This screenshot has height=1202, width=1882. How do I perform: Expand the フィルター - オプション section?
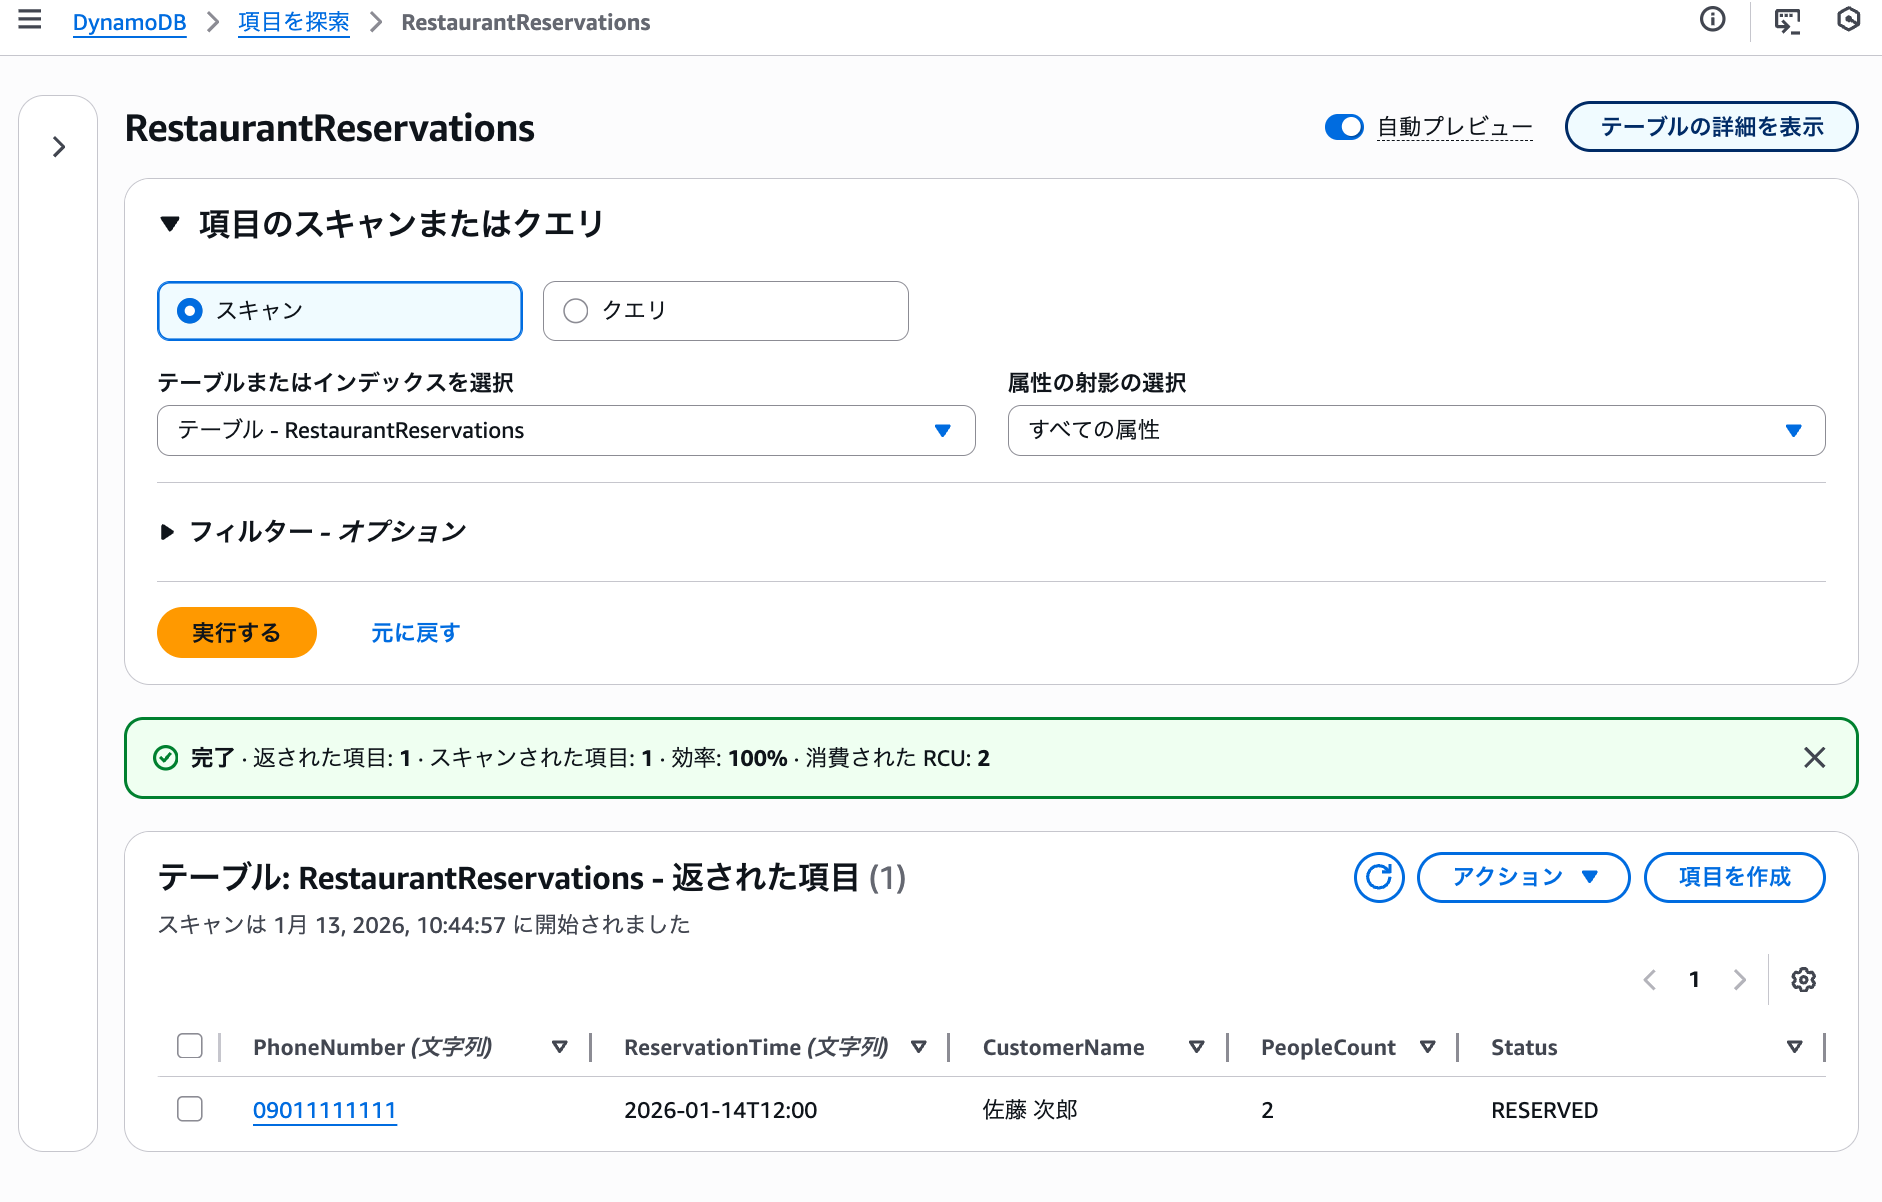point(168,532)
